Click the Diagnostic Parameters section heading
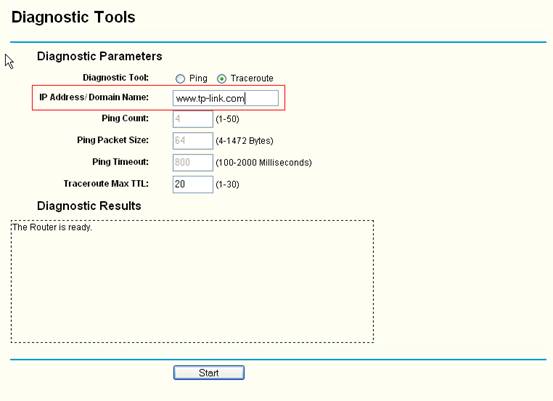Image resolution: width=553 pixels, height=401 pixels. [99, 56]
